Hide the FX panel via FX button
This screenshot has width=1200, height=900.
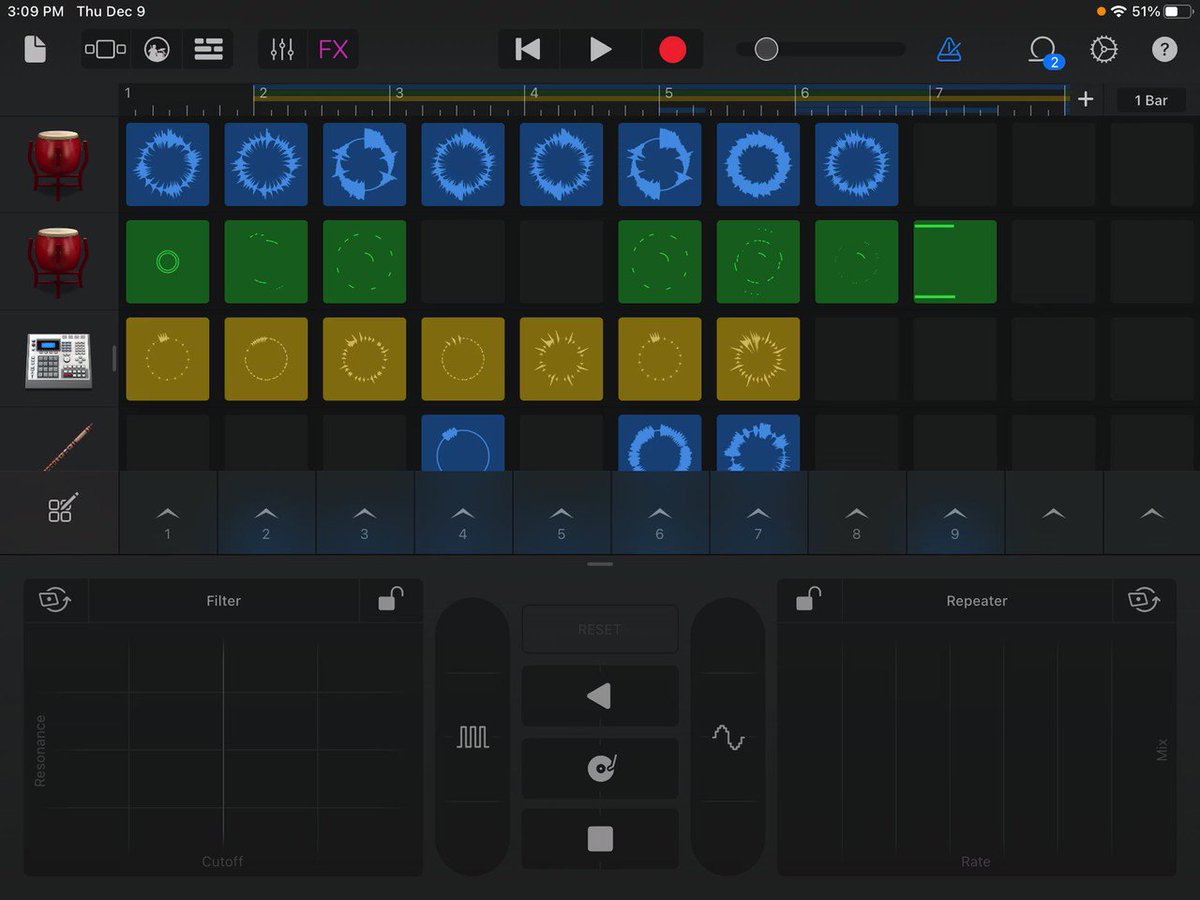(x=333, y=49)
